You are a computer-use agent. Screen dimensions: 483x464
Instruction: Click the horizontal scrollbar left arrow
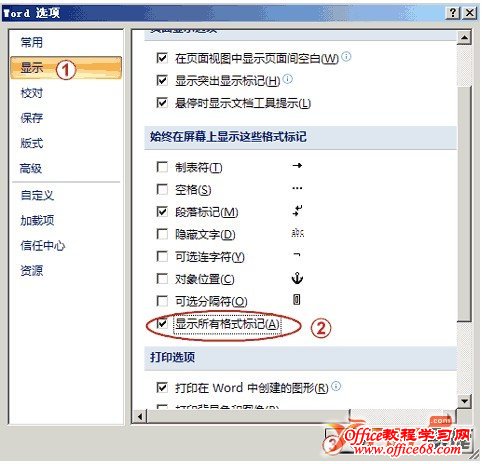(x=140, y=416)
